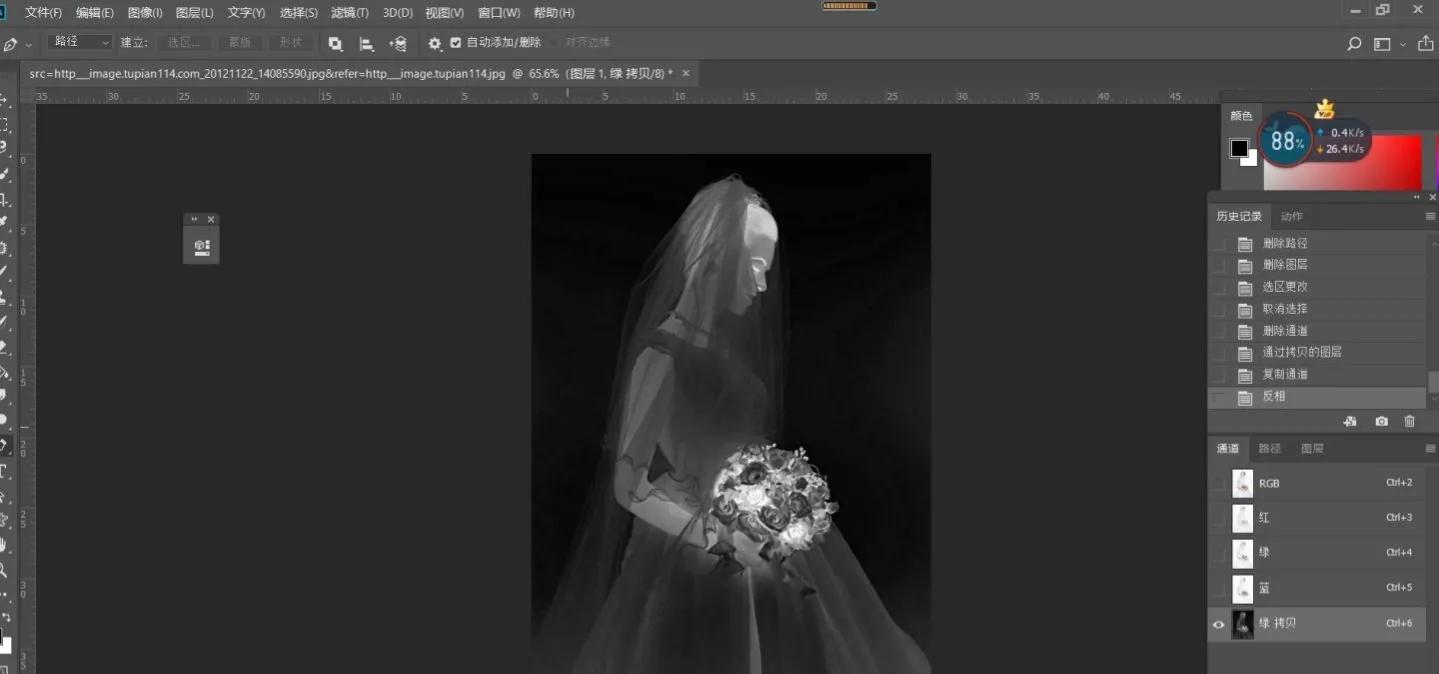Open the Channels panel menu
Viewport: 1439px width, 674px height.
1432,448
